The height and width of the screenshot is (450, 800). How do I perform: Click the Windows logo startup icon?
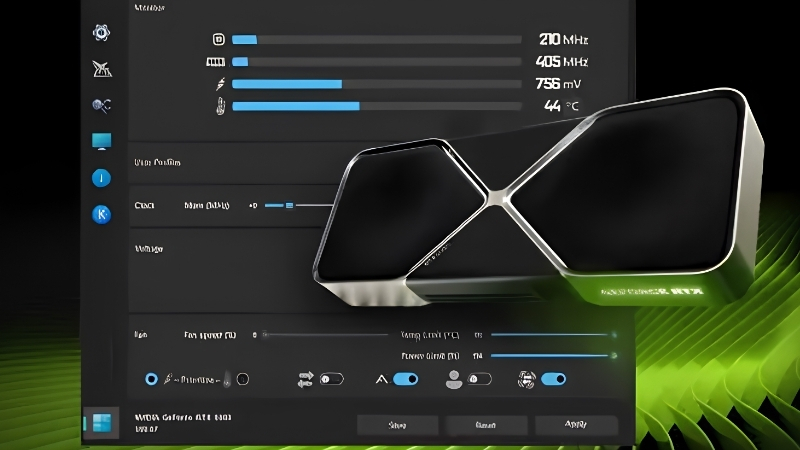tap(102, 423)
